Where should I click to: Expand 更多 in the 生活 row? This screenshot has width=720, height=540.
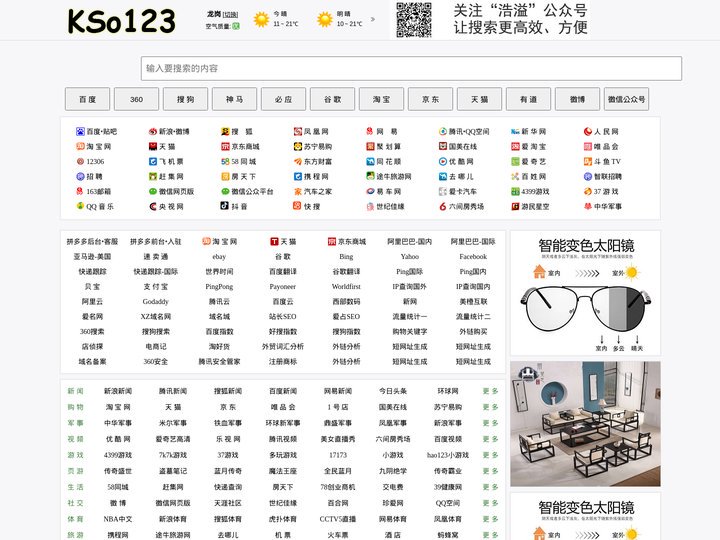490,487
